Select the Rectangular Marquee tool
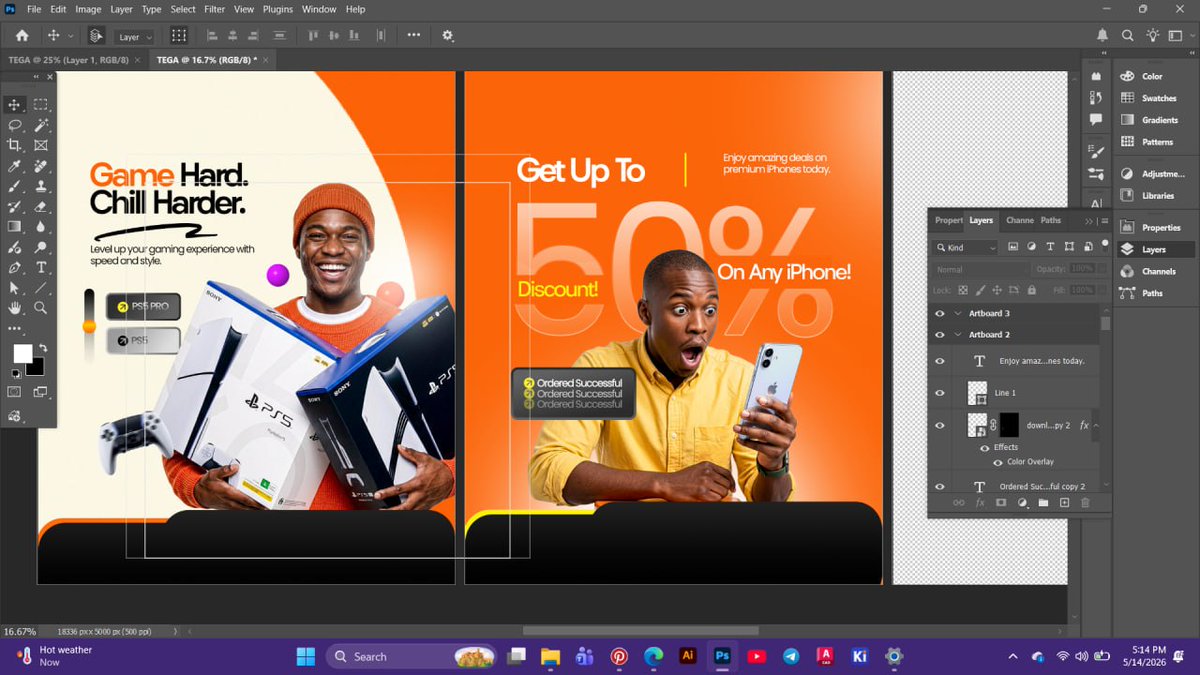Viewport: 1200px width, 675px height. pos(41,104)
